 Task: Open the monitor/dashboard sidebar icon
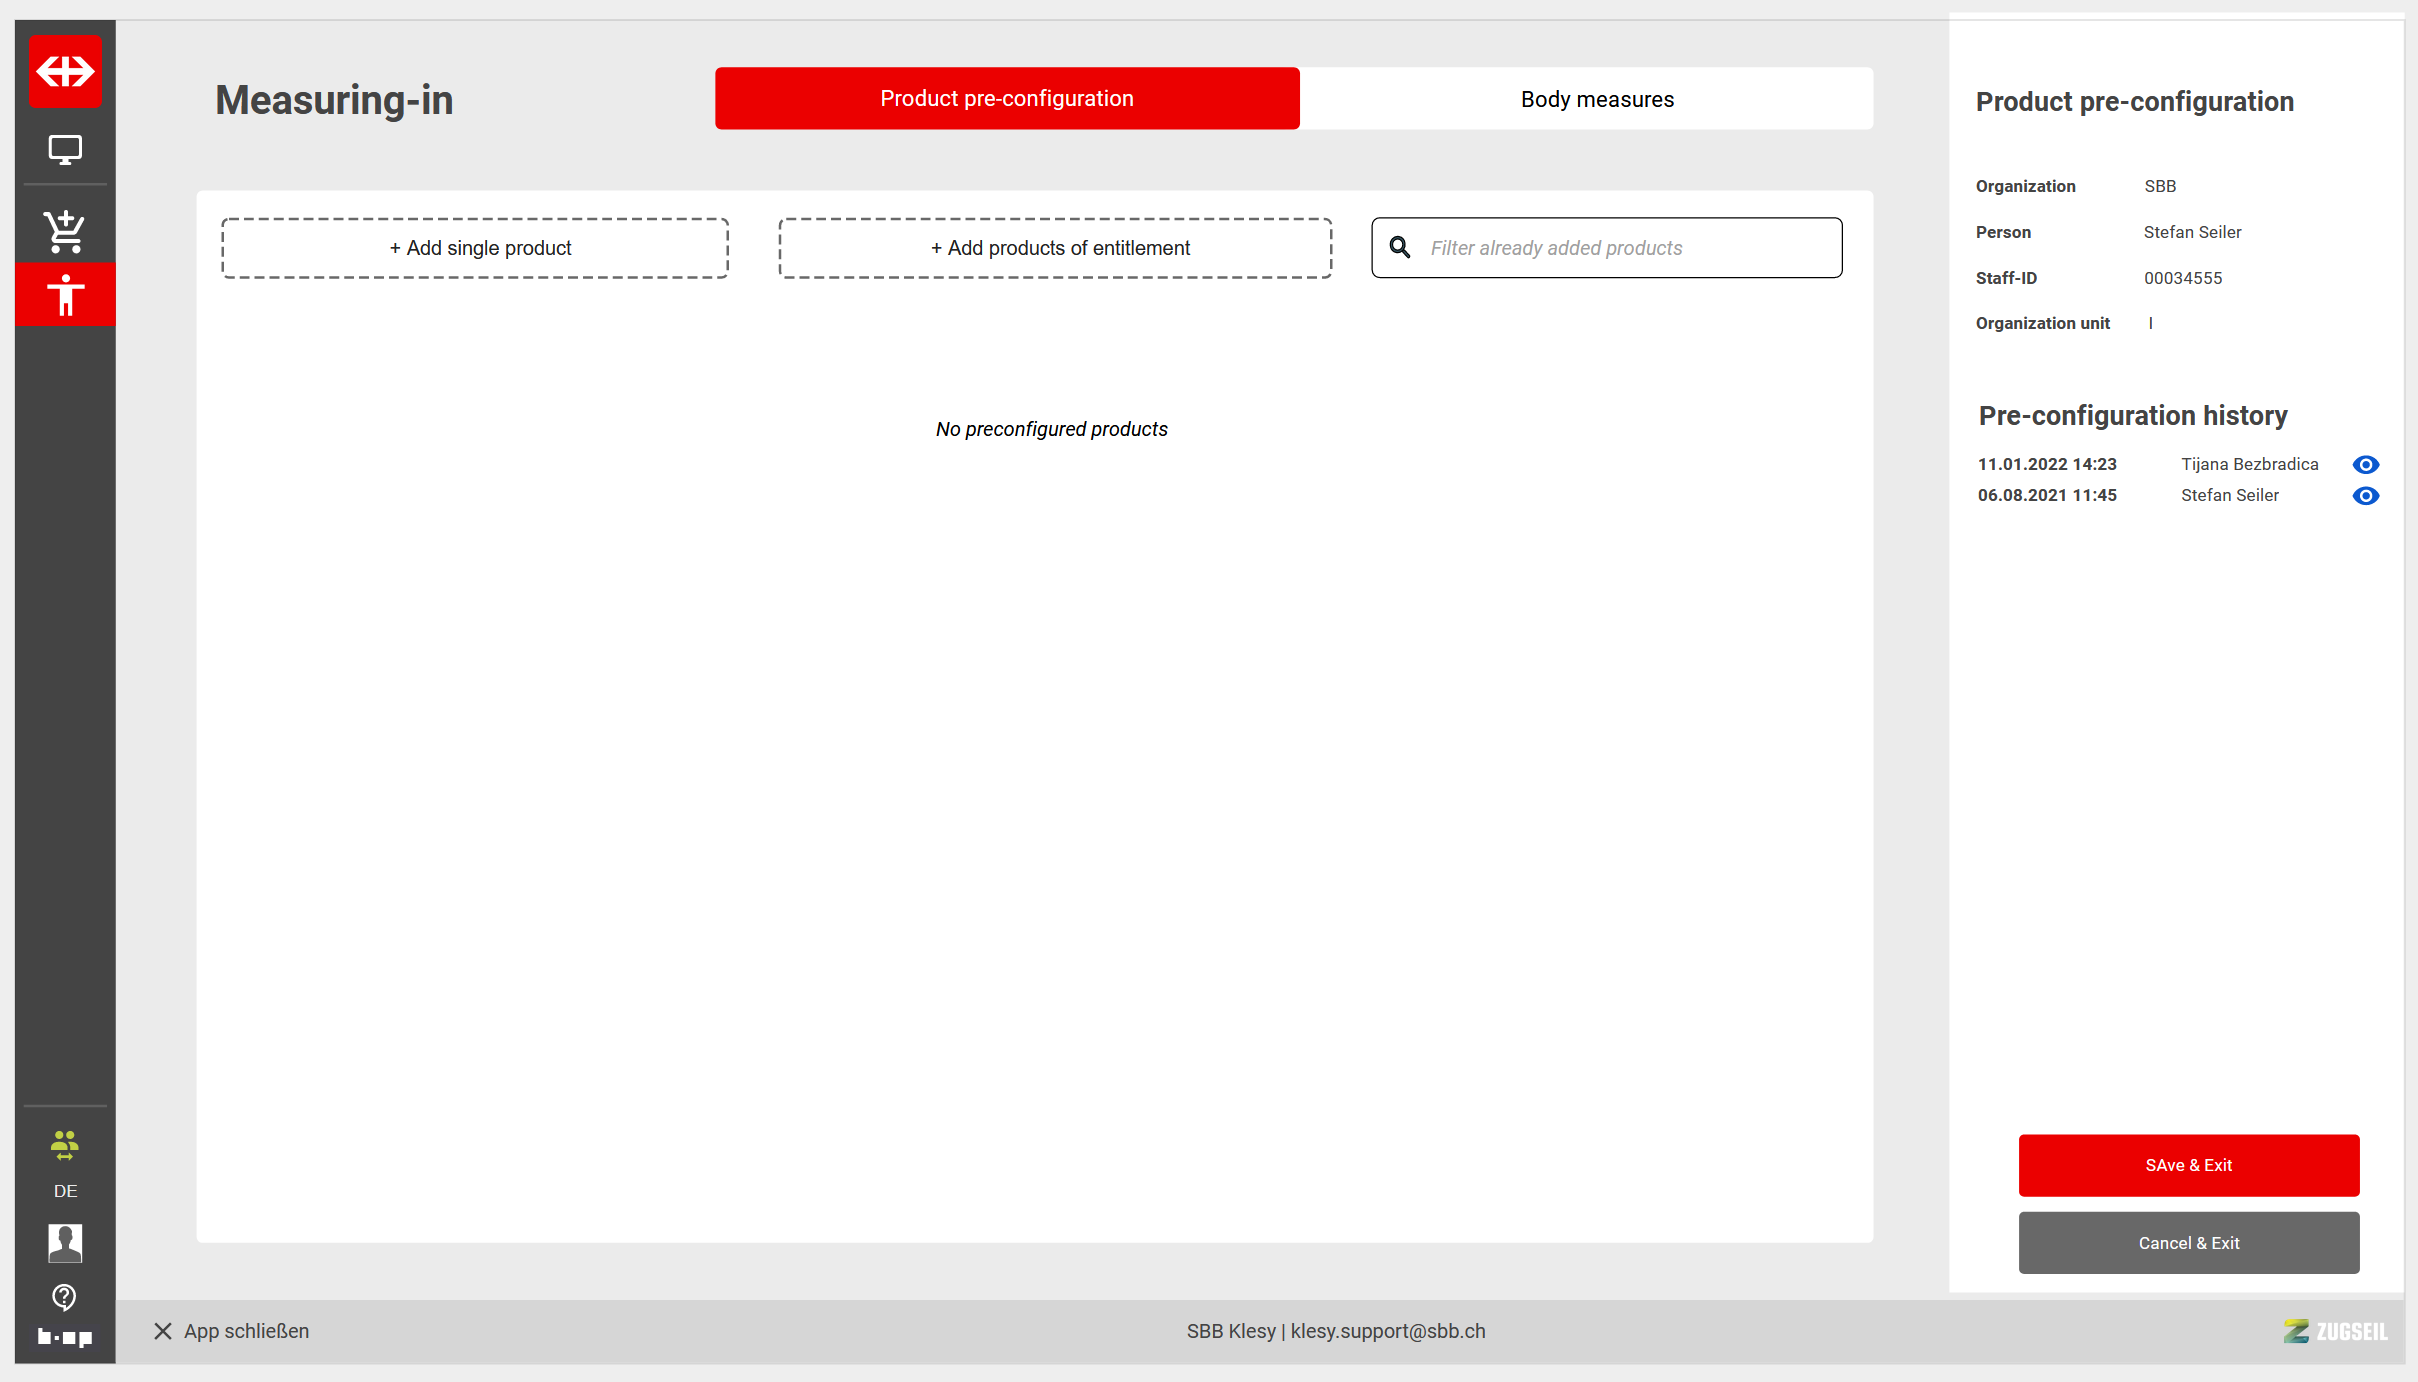pos(65,150)
